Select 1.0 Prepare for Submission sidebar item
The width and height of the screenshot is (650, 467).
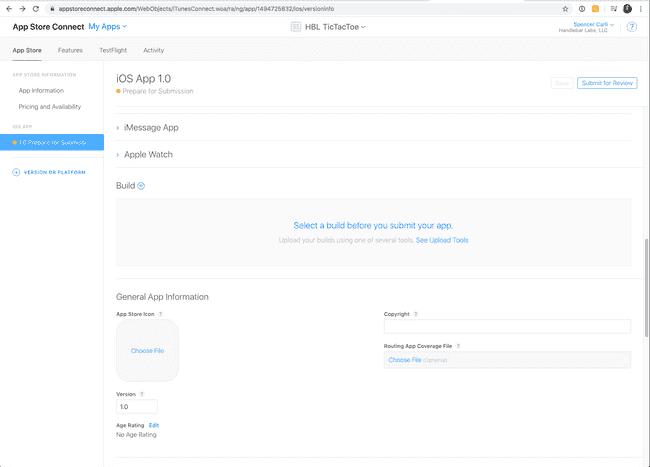pos(52,142)
